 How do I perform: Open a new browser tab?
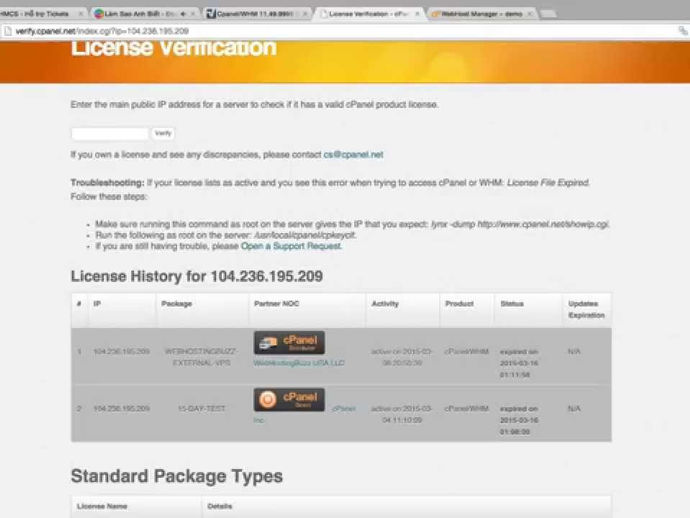click(x=548, y=14)
